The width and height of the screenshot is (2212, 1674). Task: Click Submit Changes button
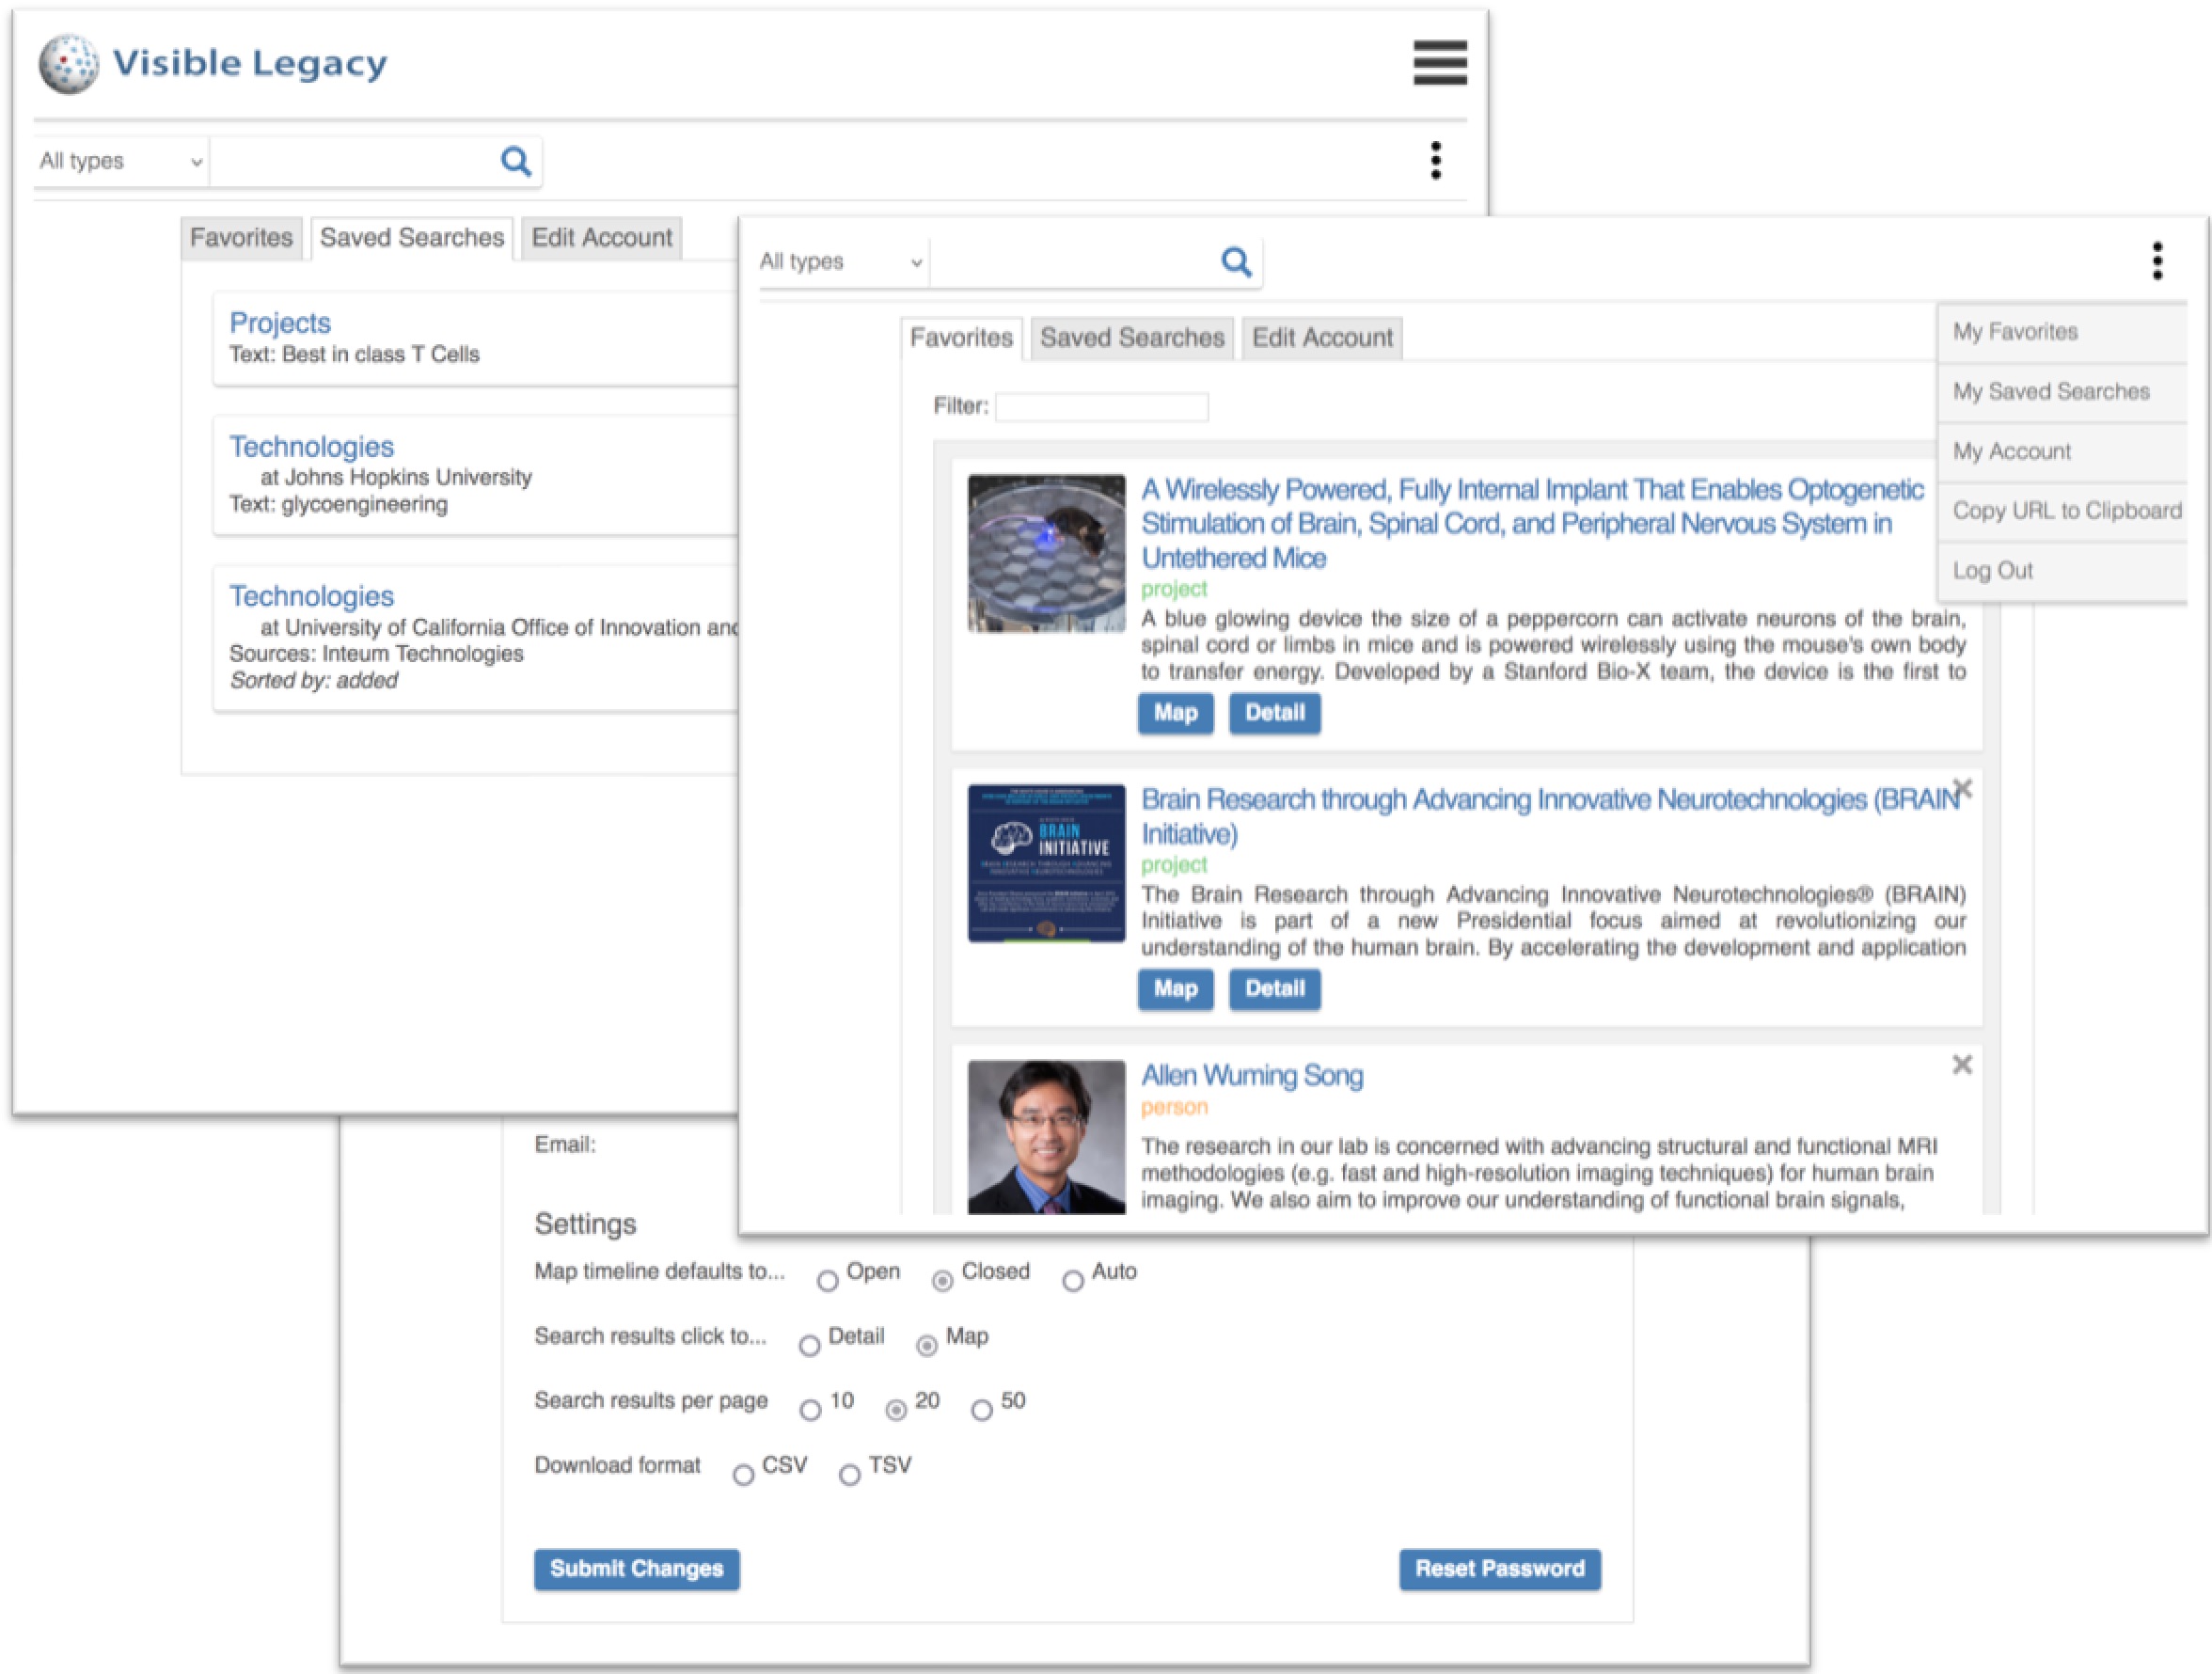pyautogui.click(x=636, y=1568)
